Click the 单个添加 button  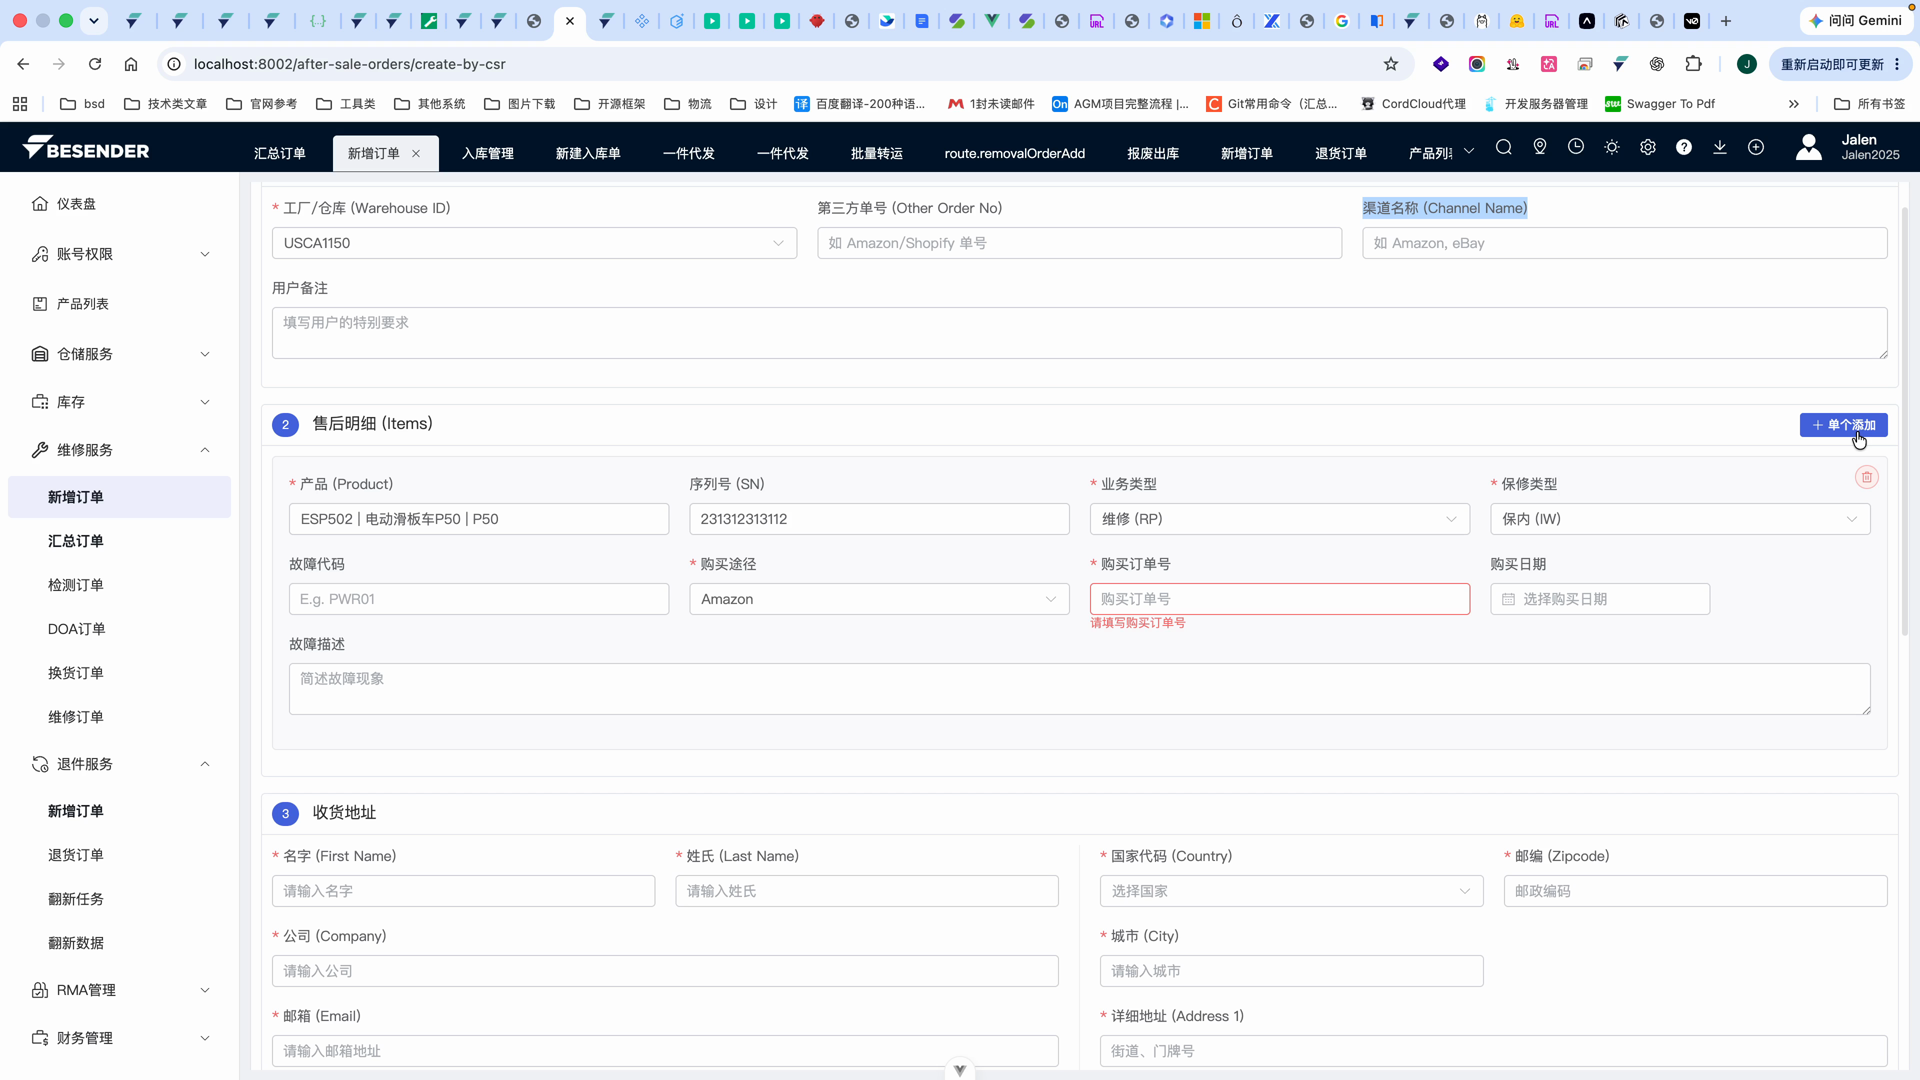1843,425
